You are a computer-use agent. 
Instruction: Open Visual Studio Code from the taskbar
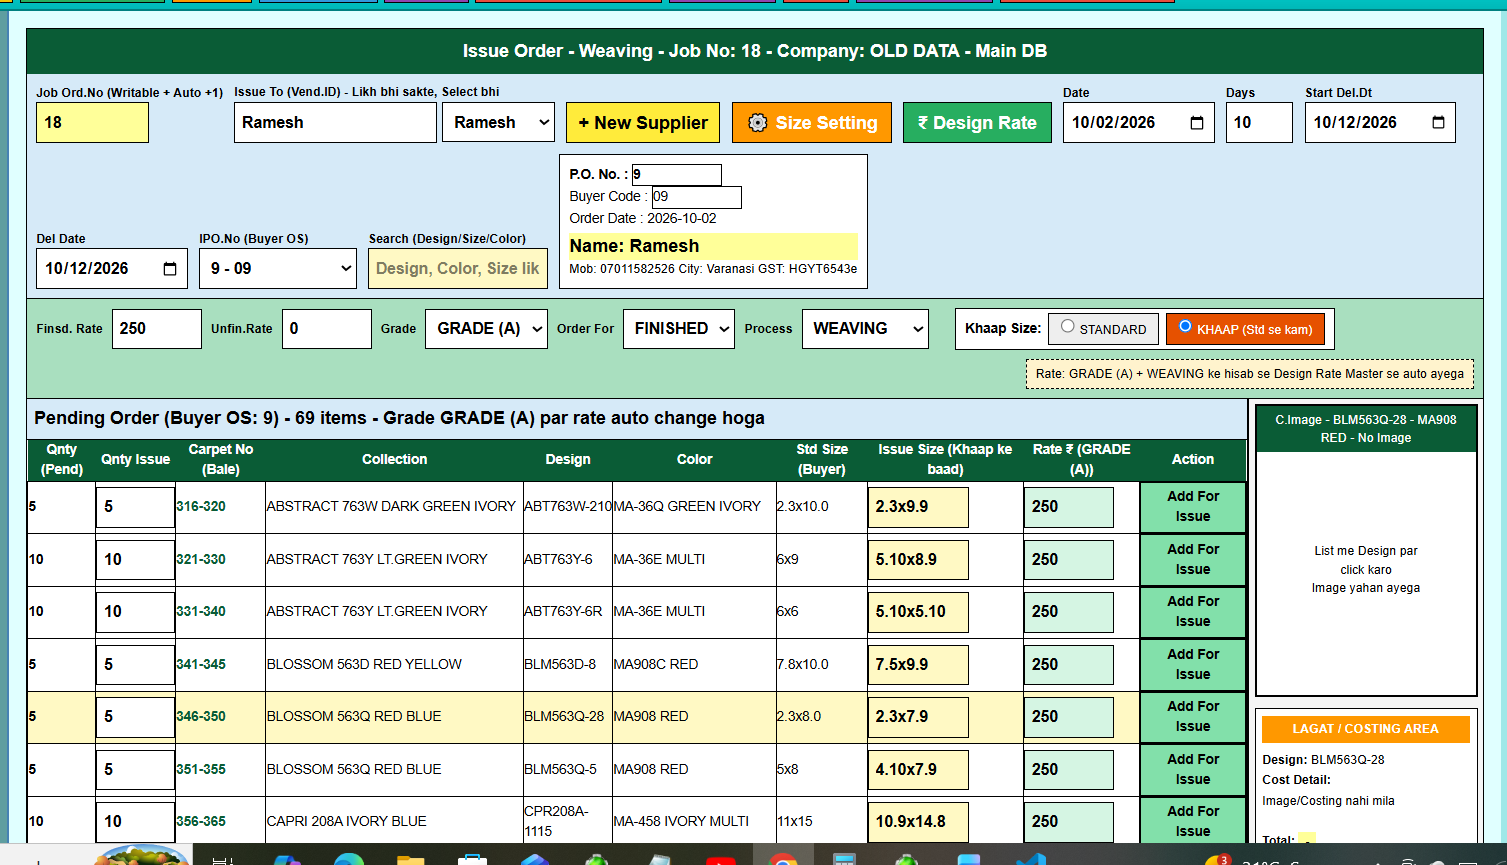click(x=1031, y=858)
